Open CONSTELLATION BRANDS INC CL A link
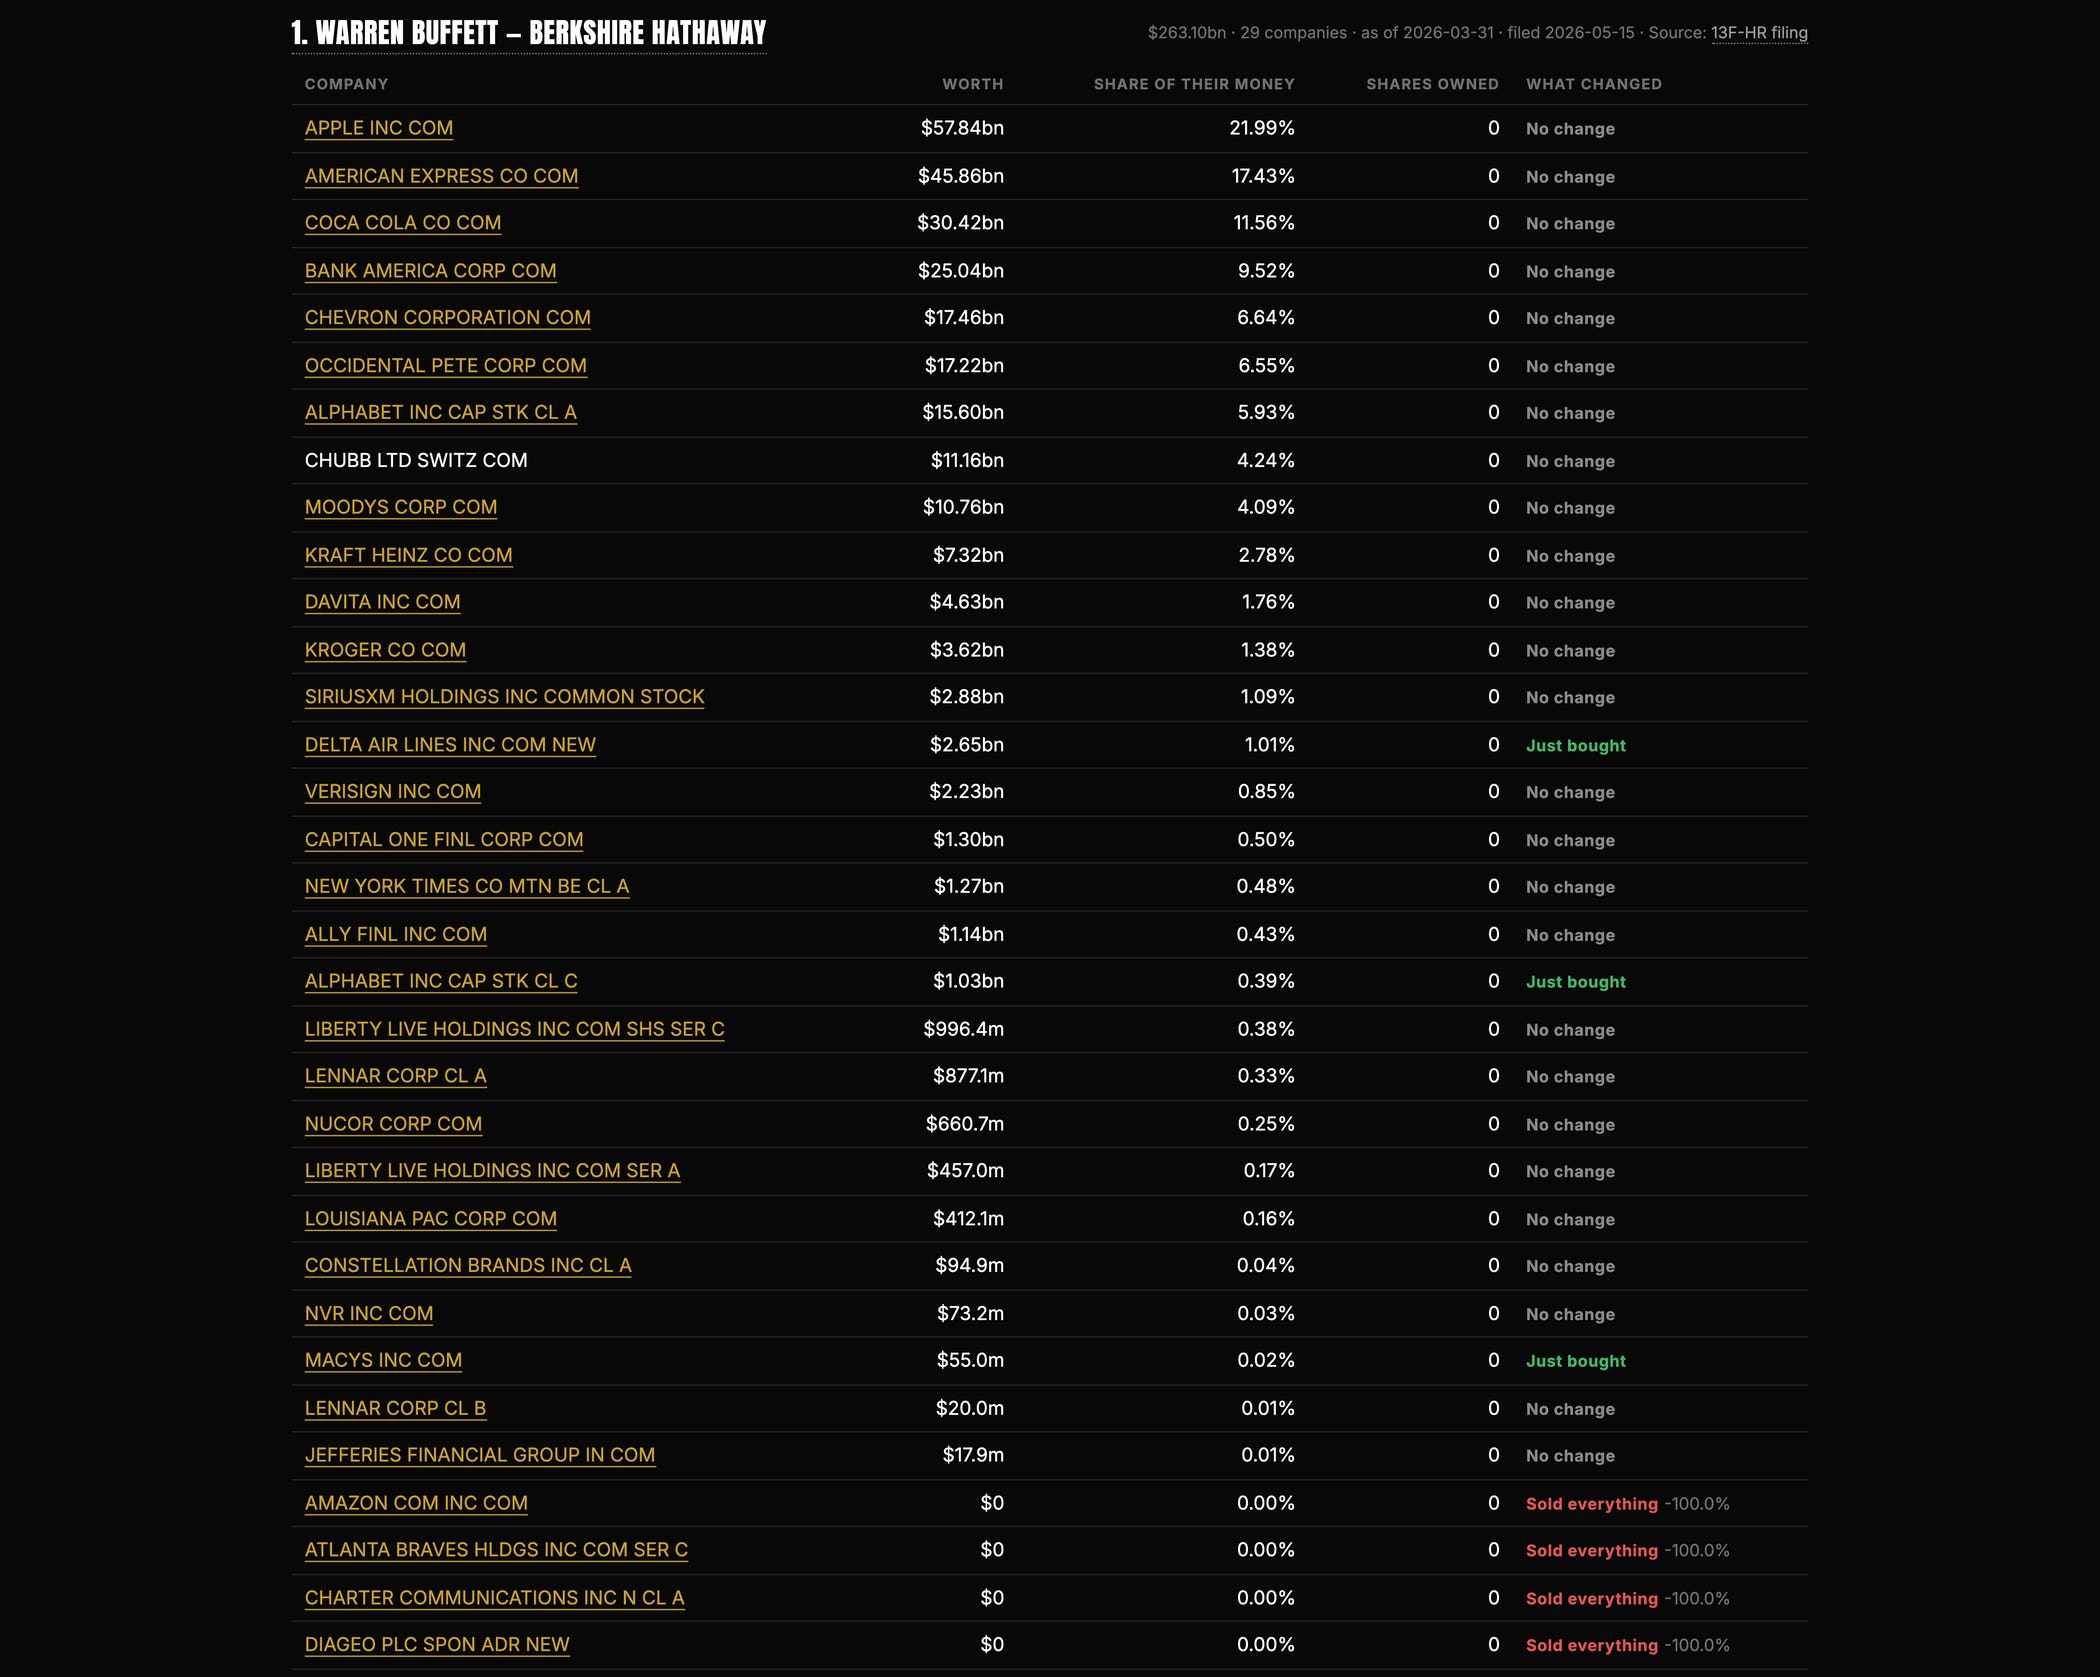Screen dimensions: 2100x1677 pos(468,1266)
